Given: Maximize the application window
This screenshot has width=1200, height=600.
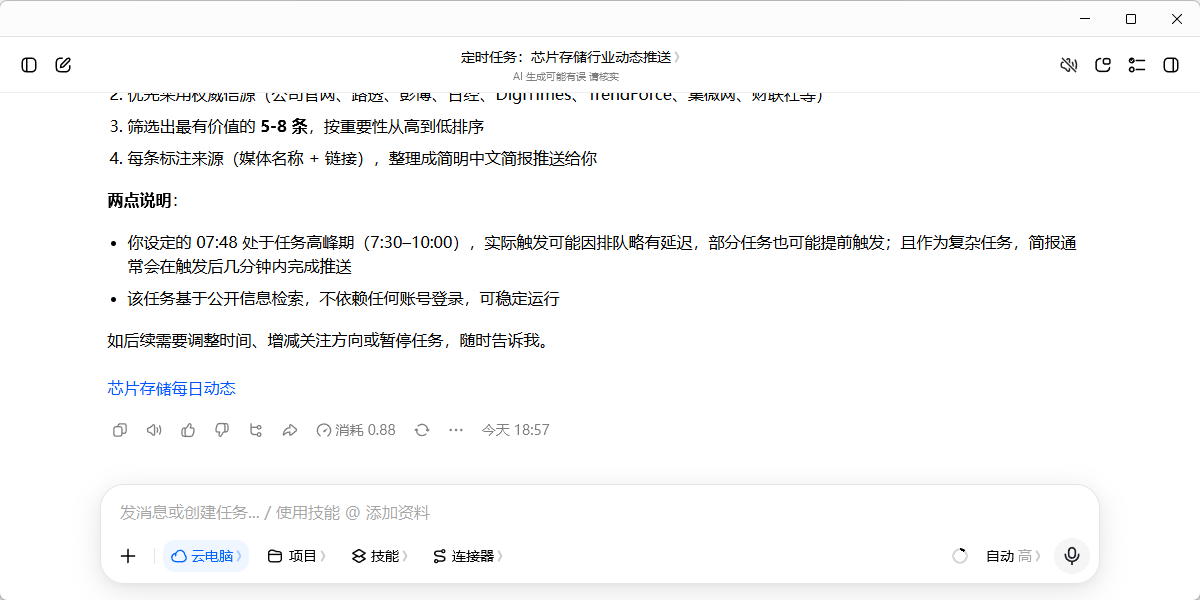Looking at the screenshot, I should [1131, 19].
